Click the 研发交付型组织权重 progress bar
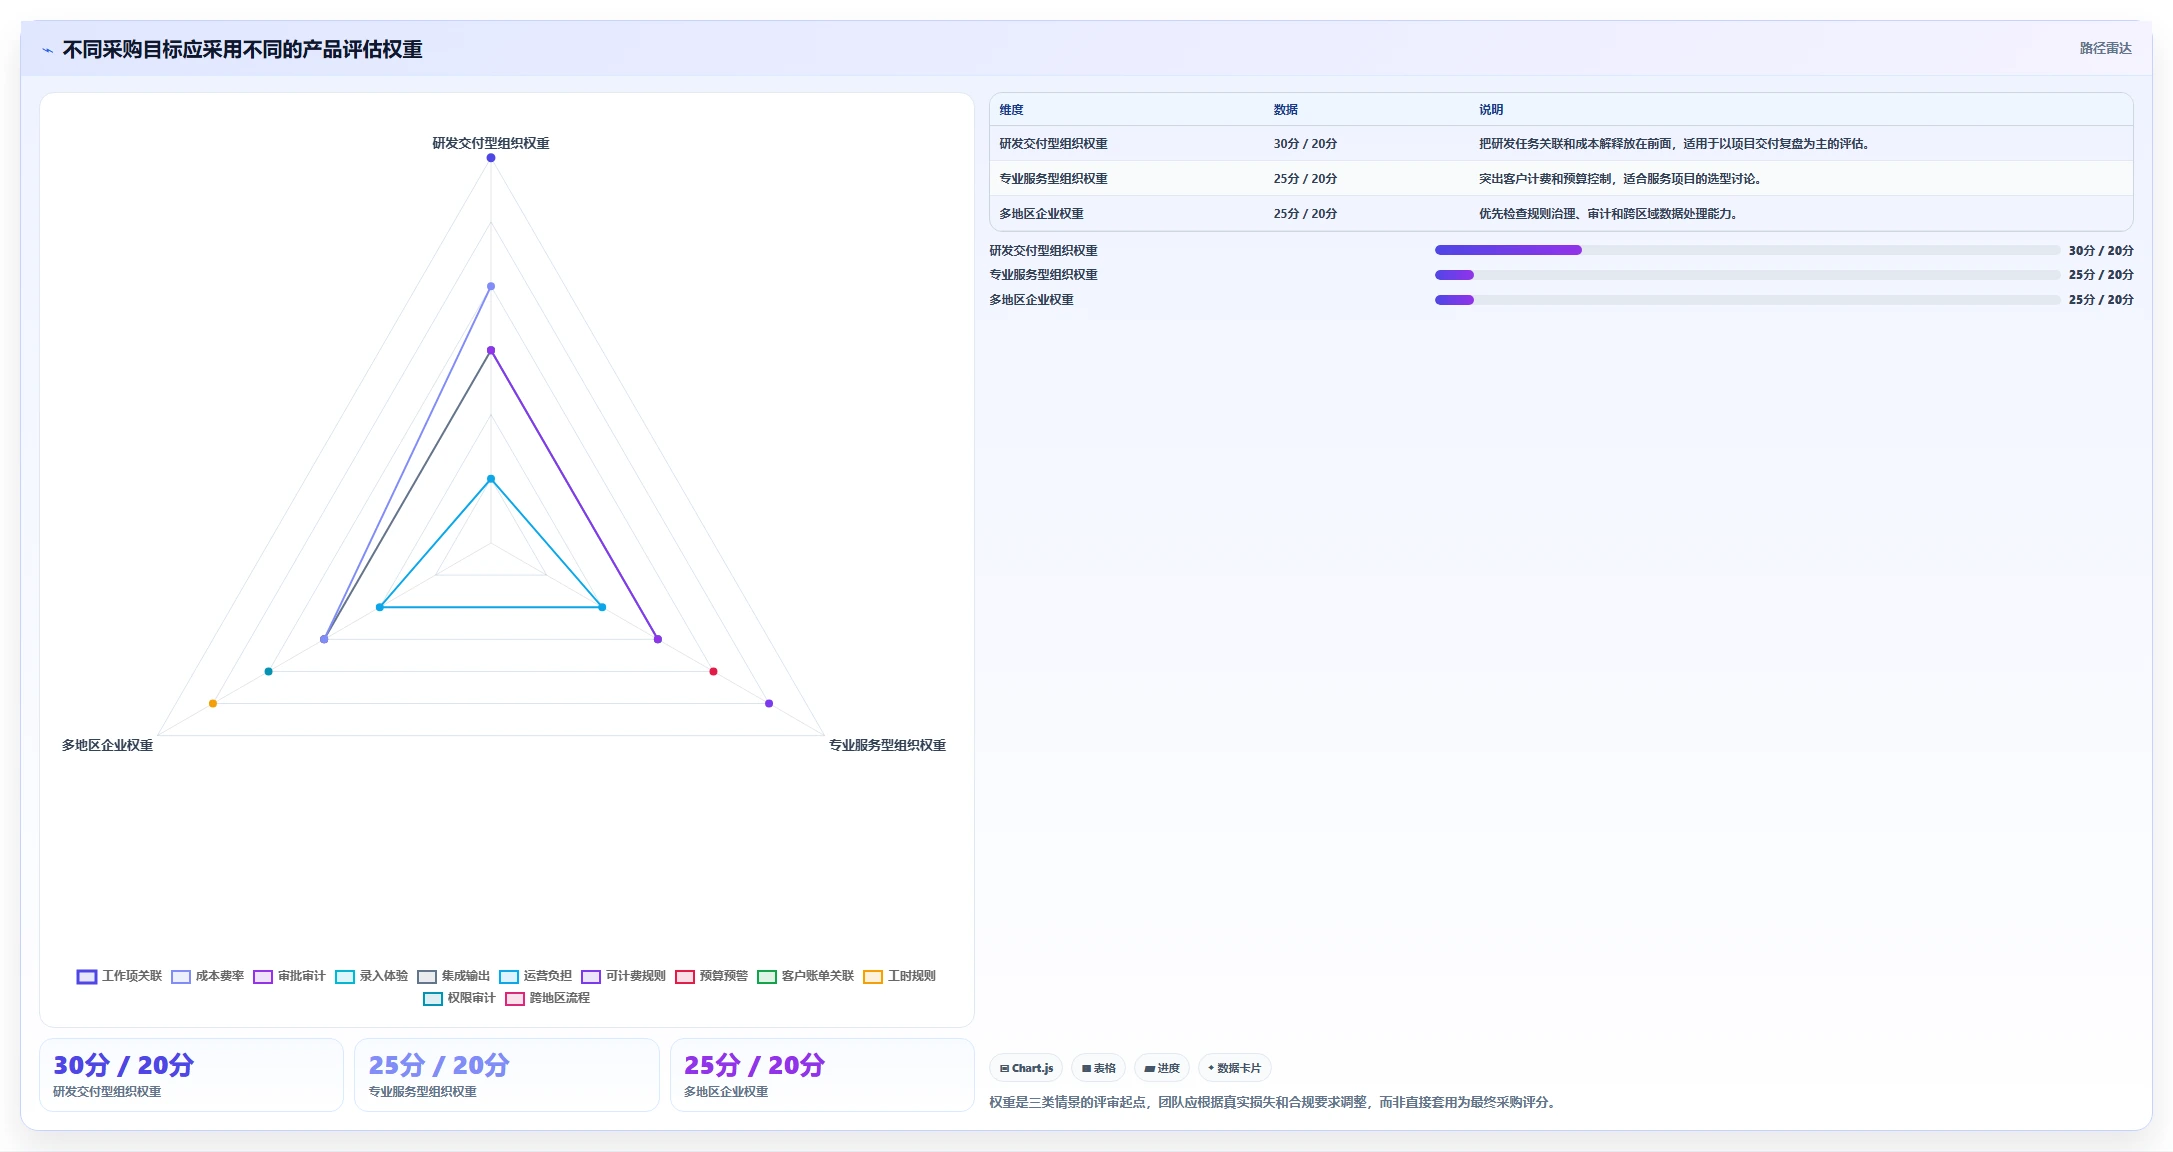This screenshot has height=1152, width=2173. 1747,250
